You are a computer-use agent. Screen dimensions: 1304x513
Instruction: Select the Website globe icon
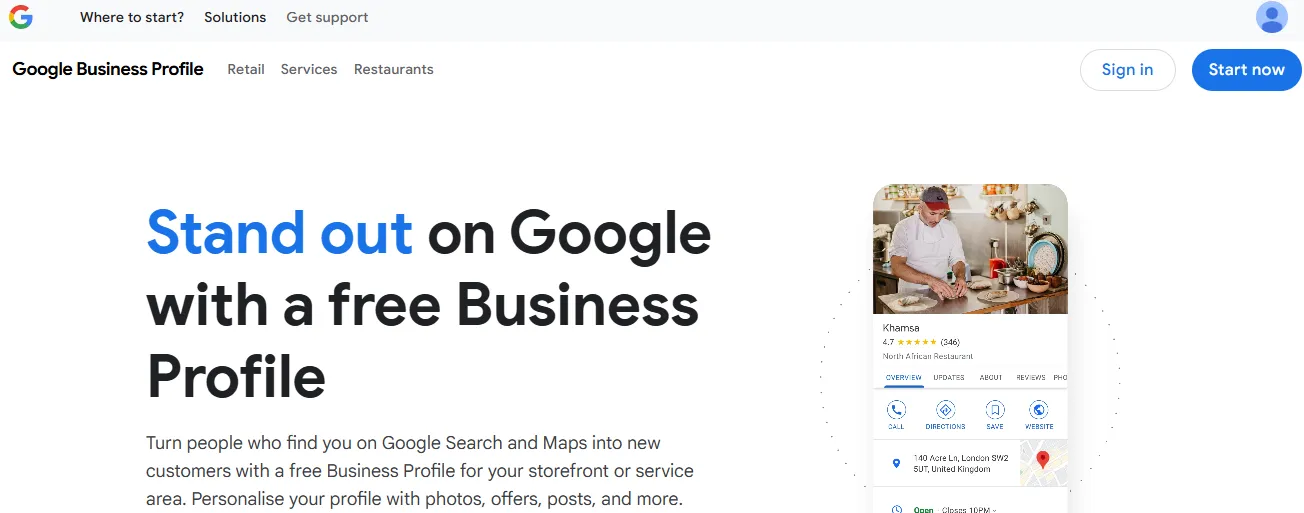[x=1039, y=410]
